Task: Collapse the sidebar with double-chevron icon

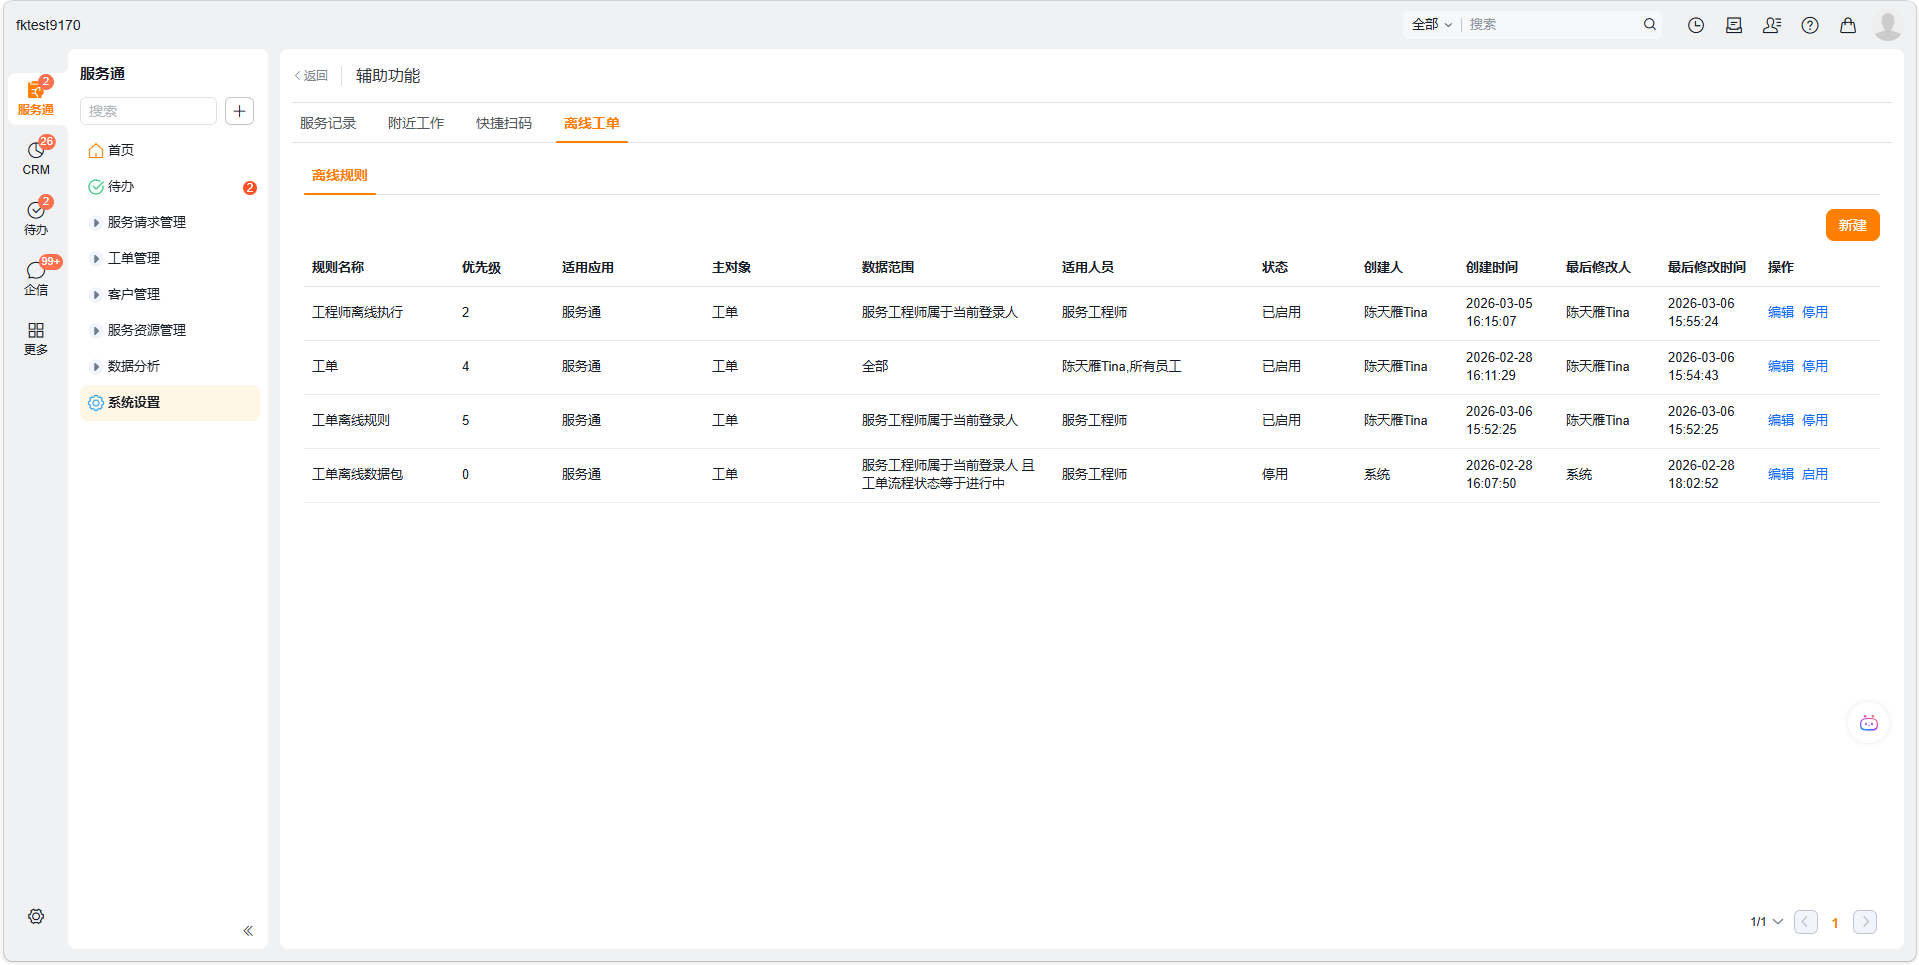Action: click(248, 931)
